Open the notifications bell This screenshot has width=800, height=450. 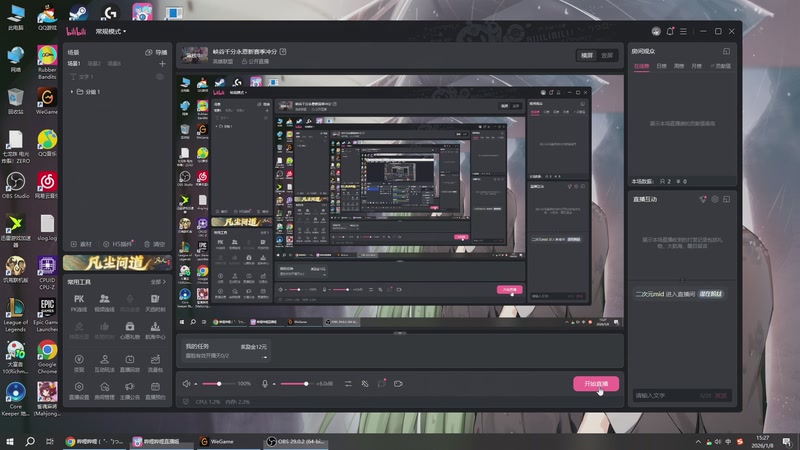tap(670, 31)
